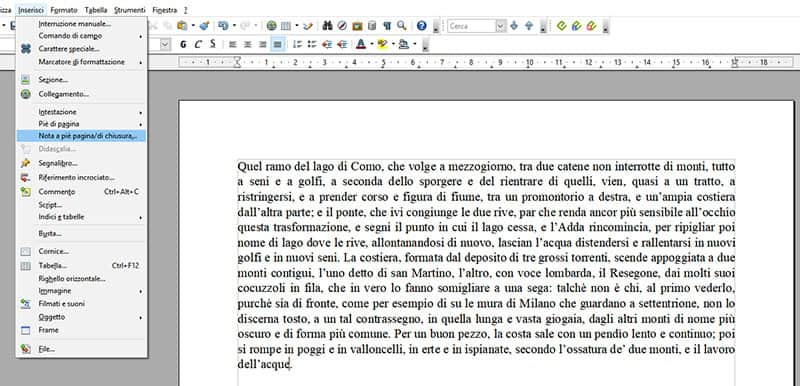Open the Undo history dropdown arrow
Screen dimensions: 800x386
tap(234, 25)
